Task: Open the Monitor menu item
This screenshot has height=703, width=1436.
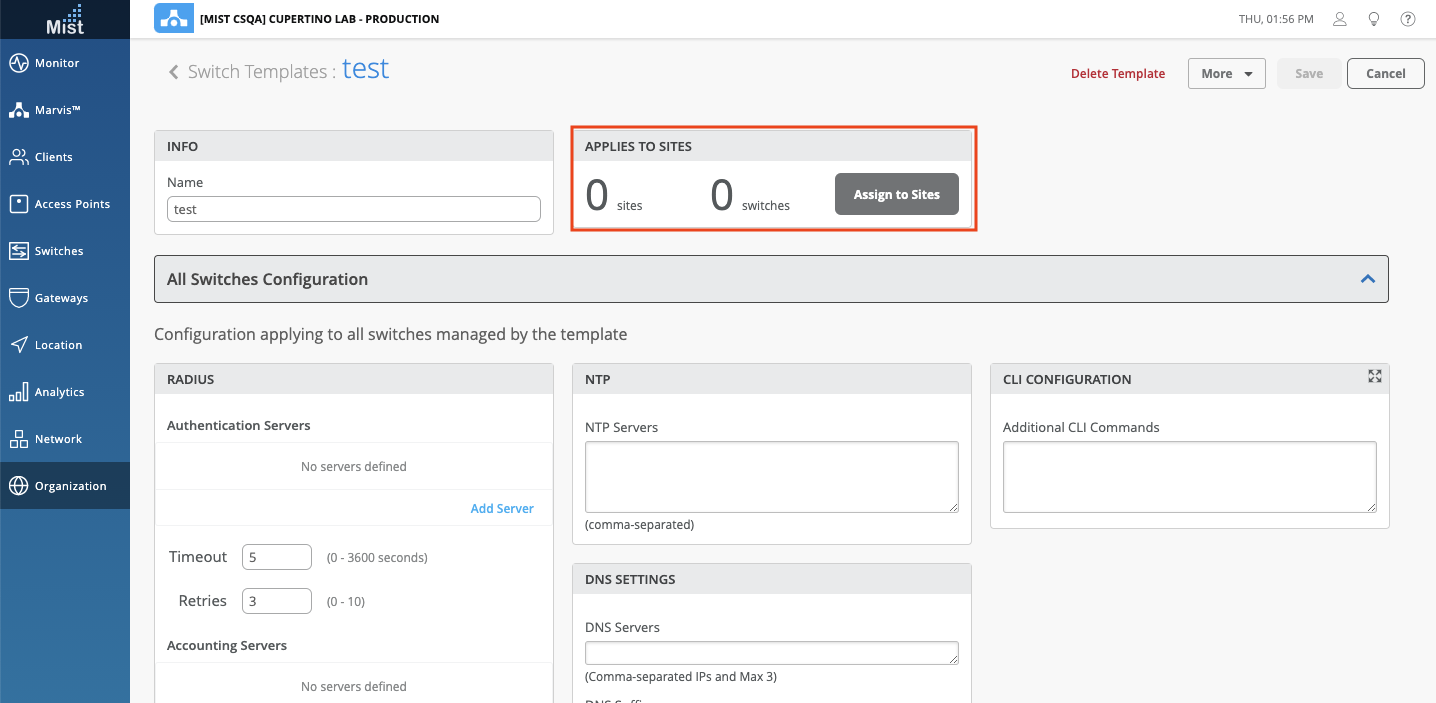Action: click(57, 63)
